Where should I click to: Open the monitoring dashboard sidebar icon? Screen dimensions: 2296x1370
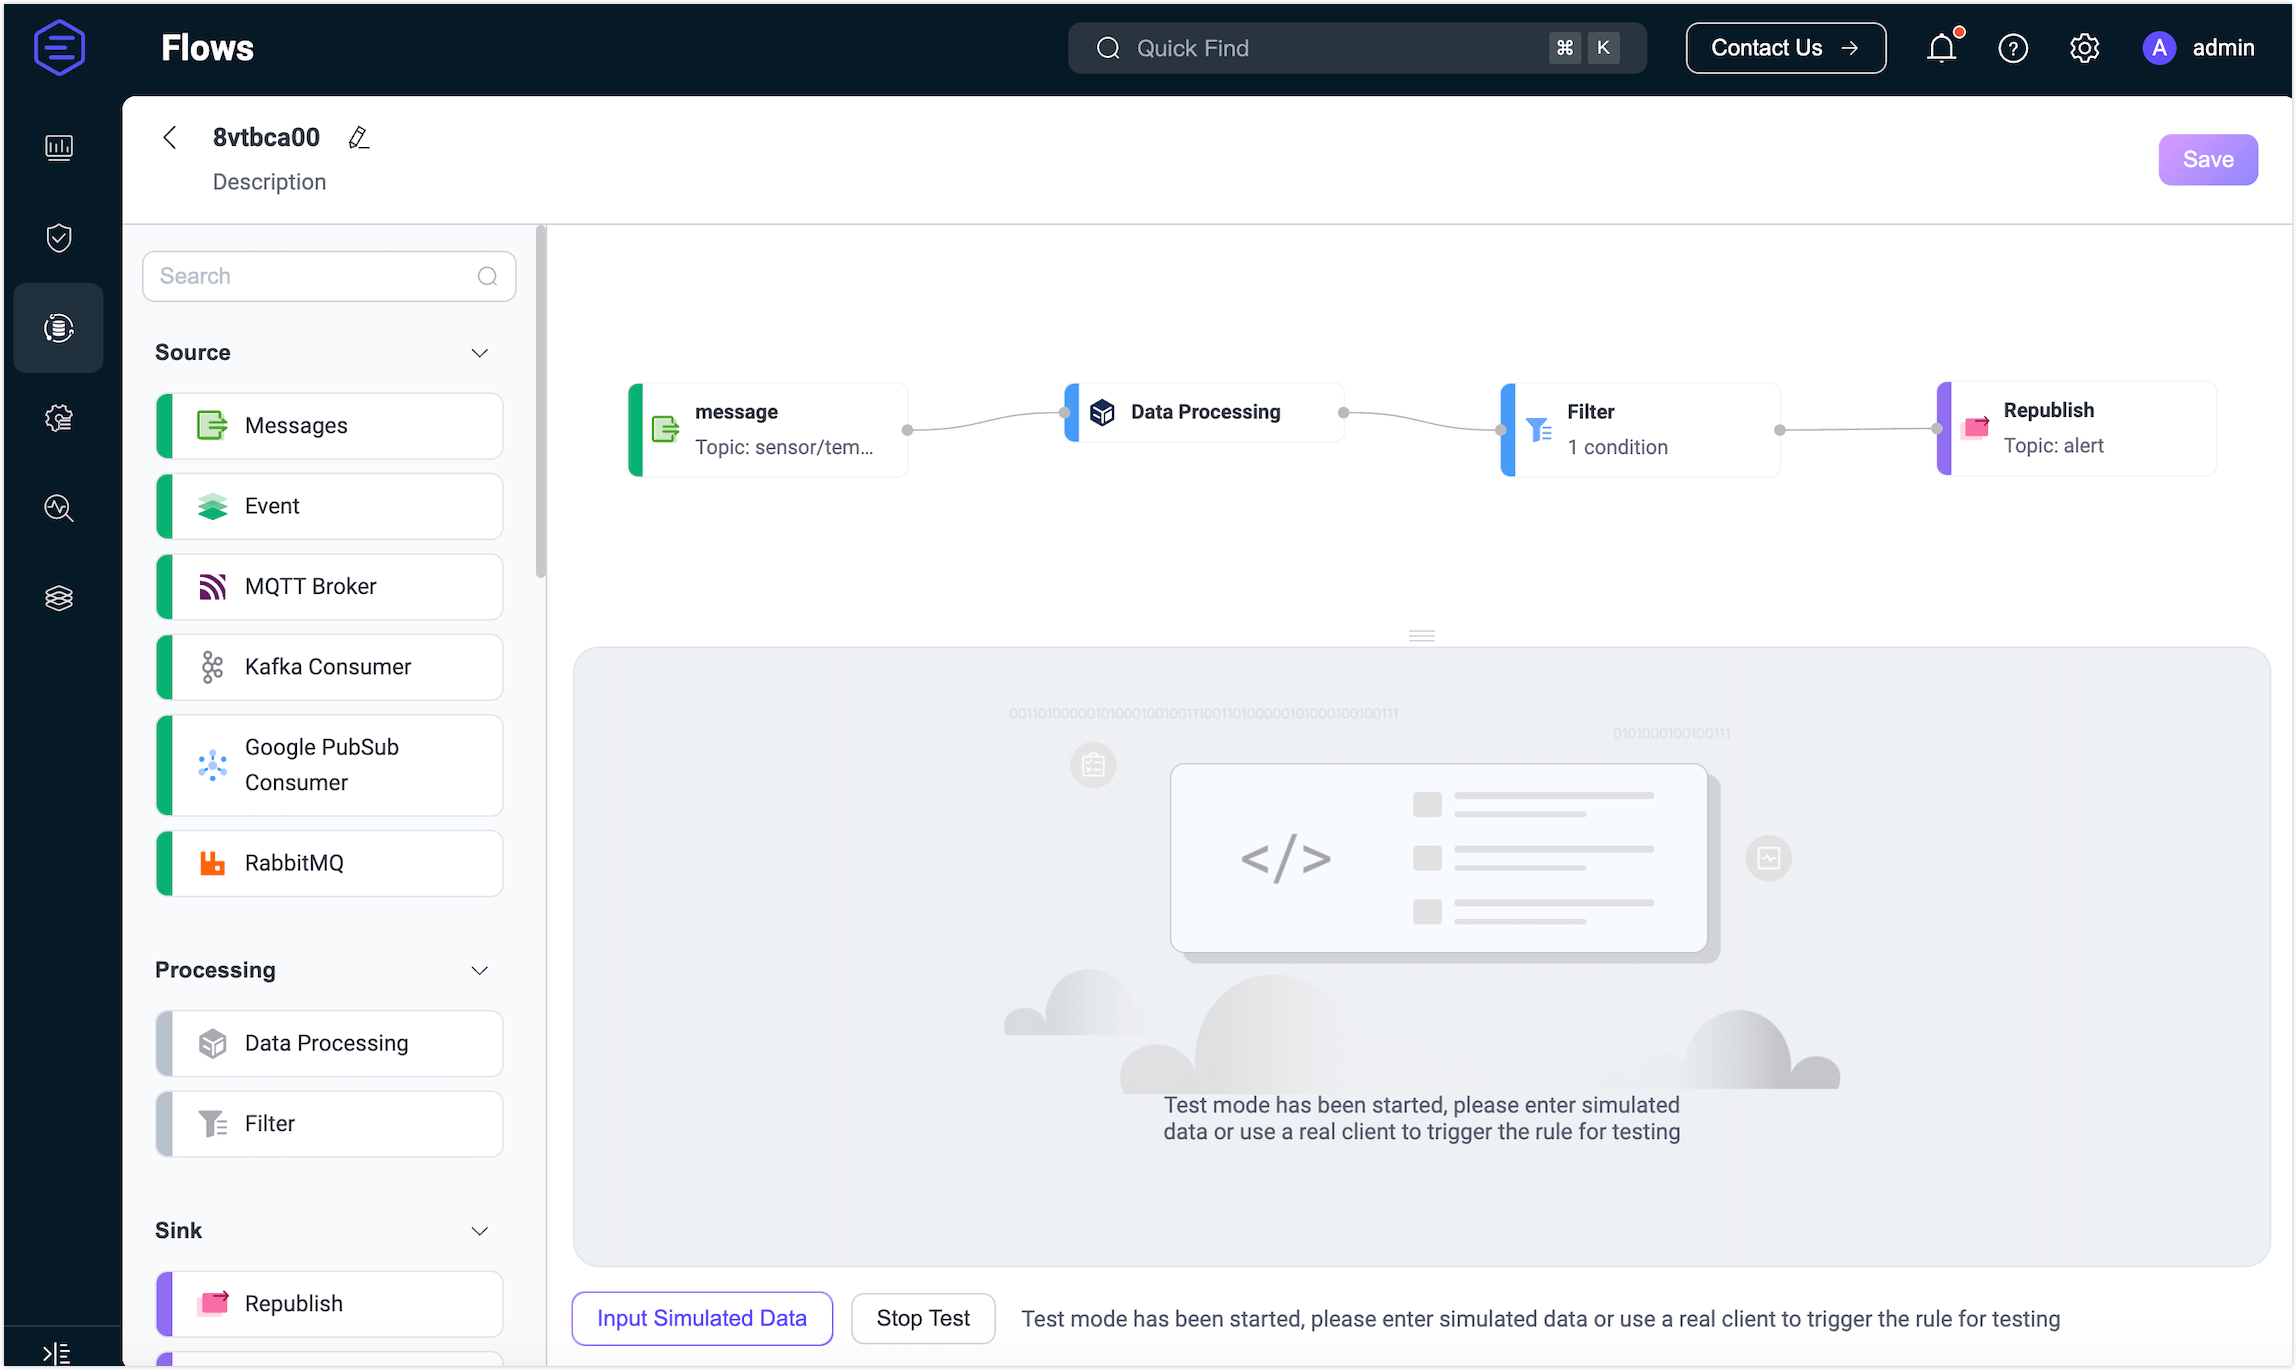click(x=59, y=148)
